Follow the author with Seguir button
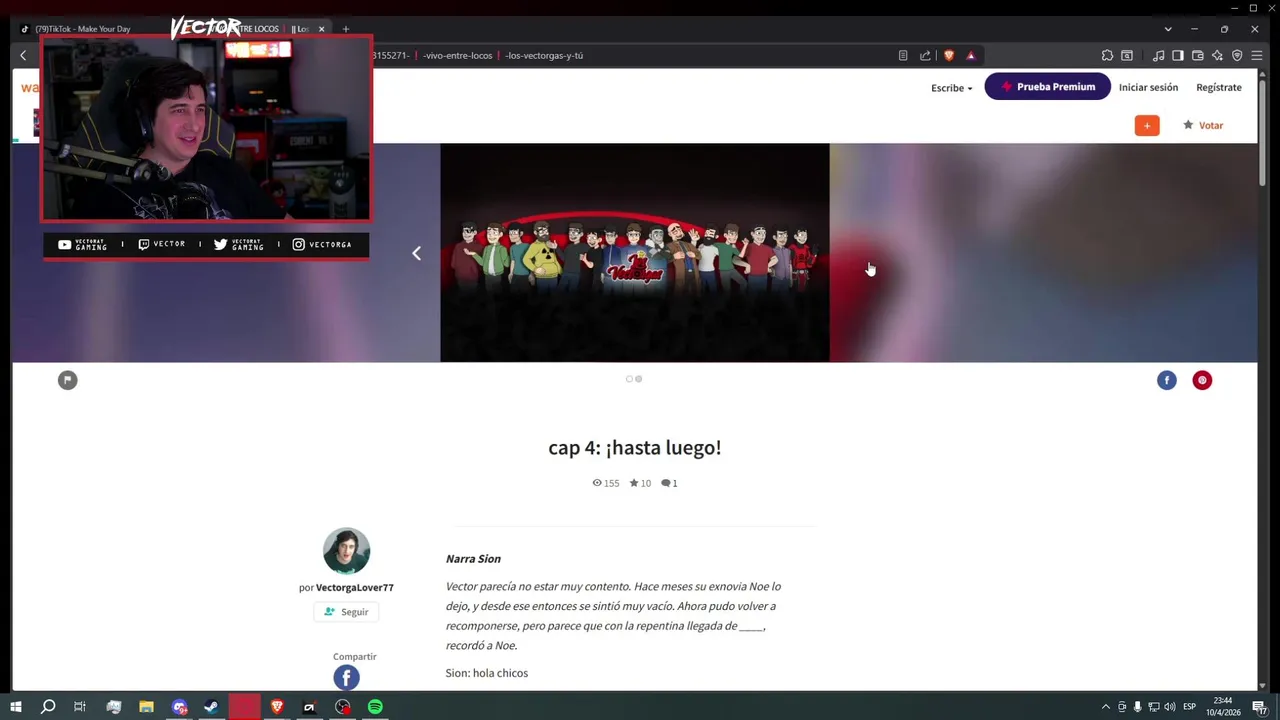 coord(346,612)
